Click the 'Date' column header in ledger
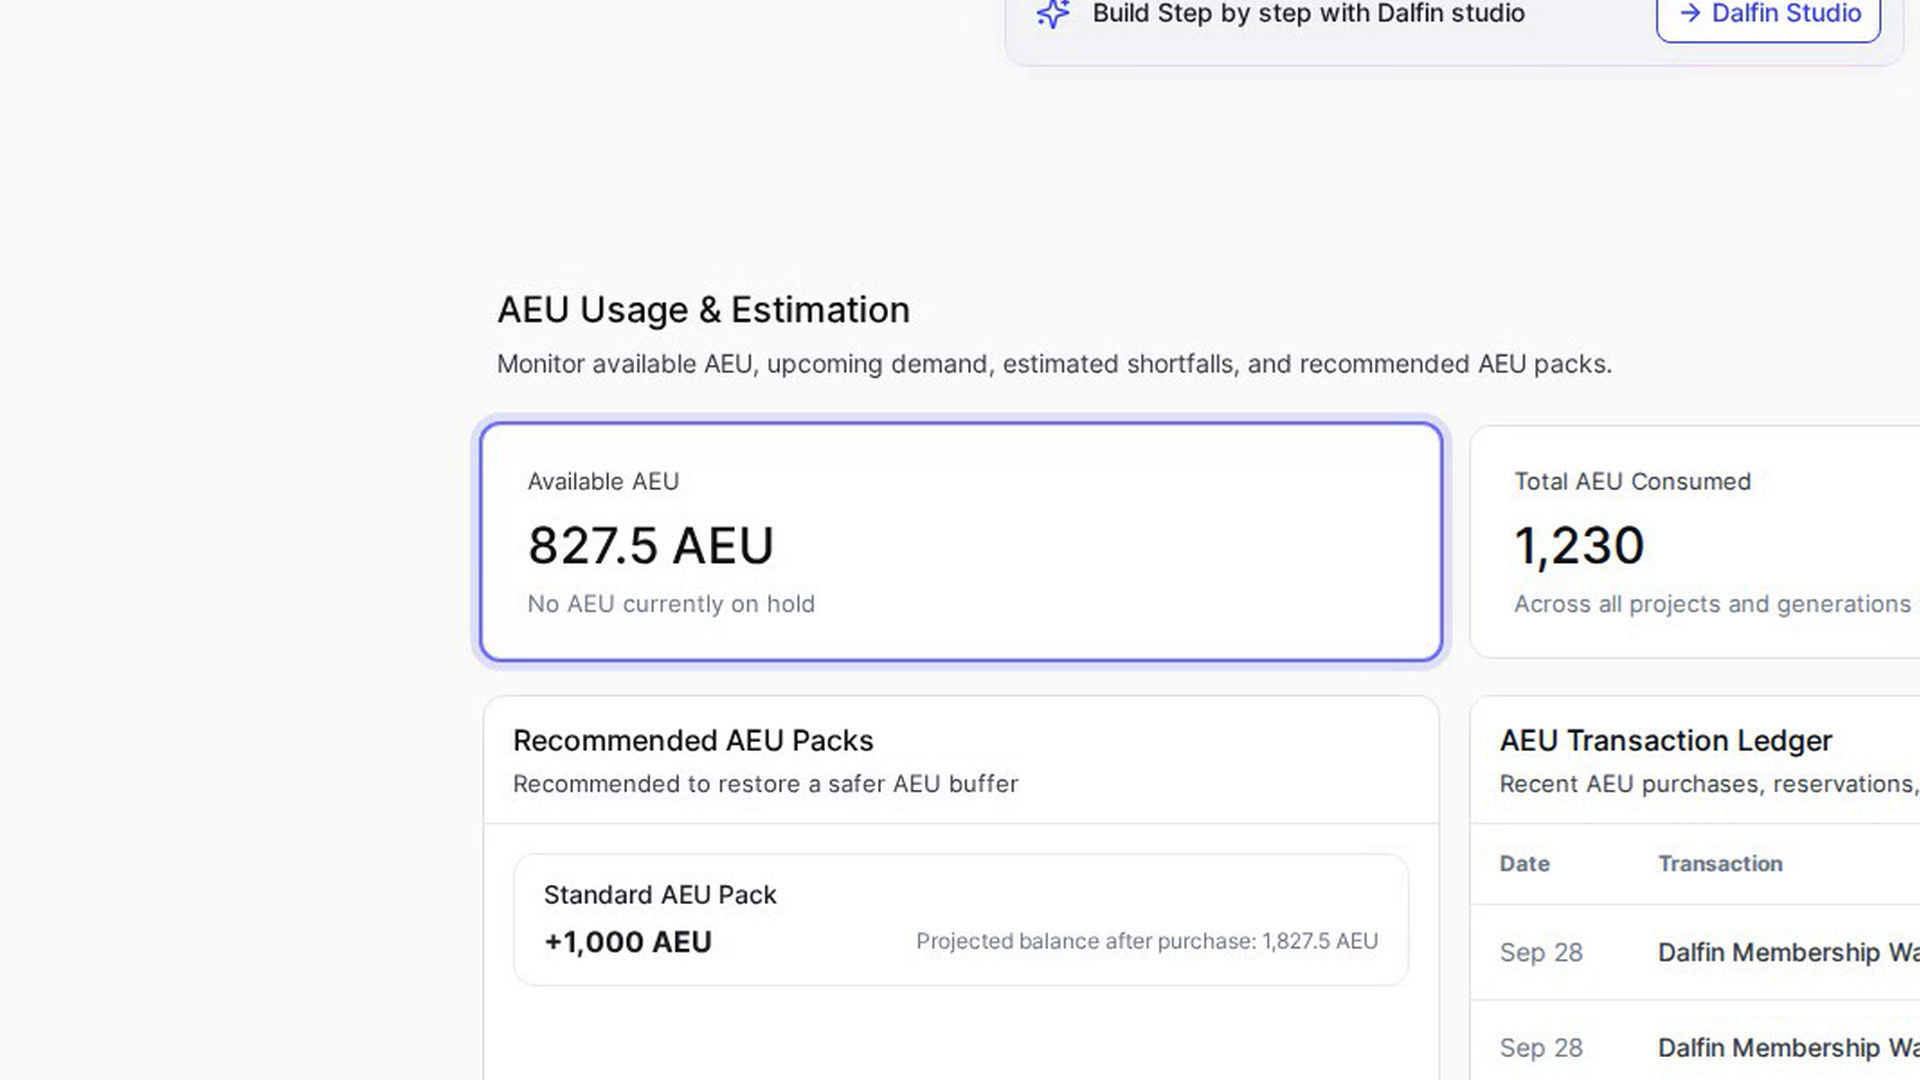The image size is (1920, 1080). click(x=1524, y=864)
